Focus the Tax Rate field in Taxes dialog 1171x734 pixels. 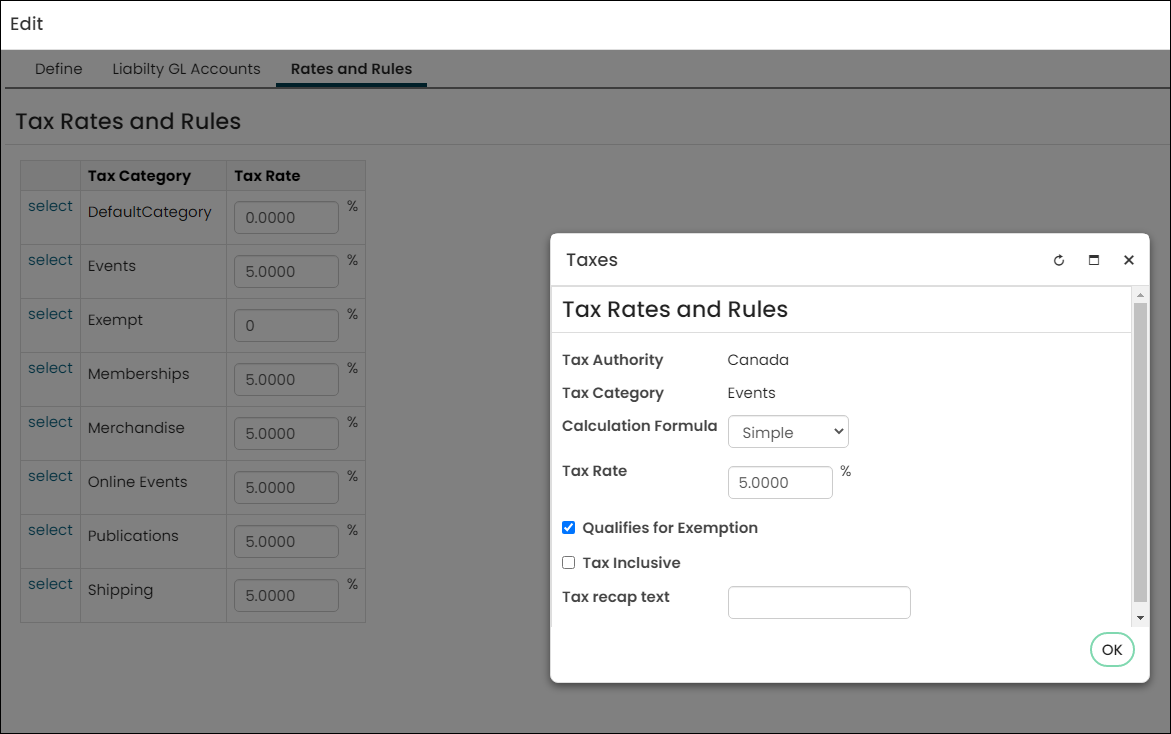point(780,482)
